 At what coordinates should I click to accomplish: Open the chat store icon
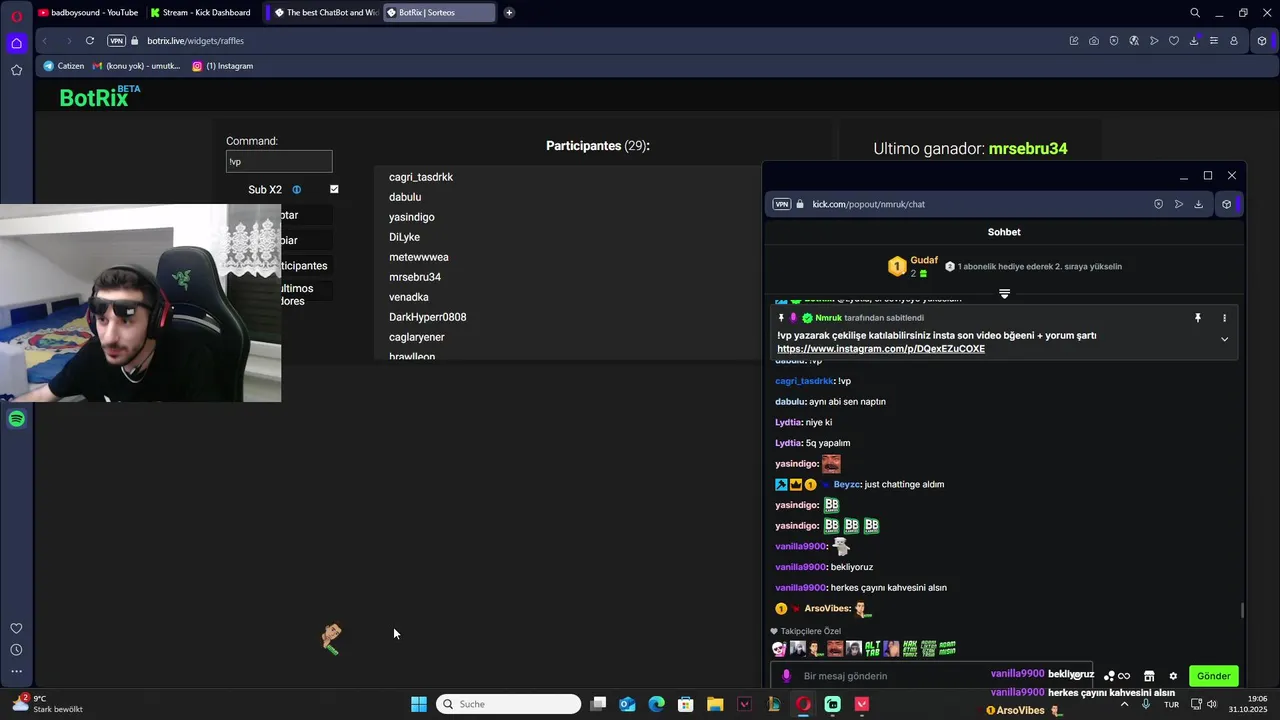(x=1149, y=676)
